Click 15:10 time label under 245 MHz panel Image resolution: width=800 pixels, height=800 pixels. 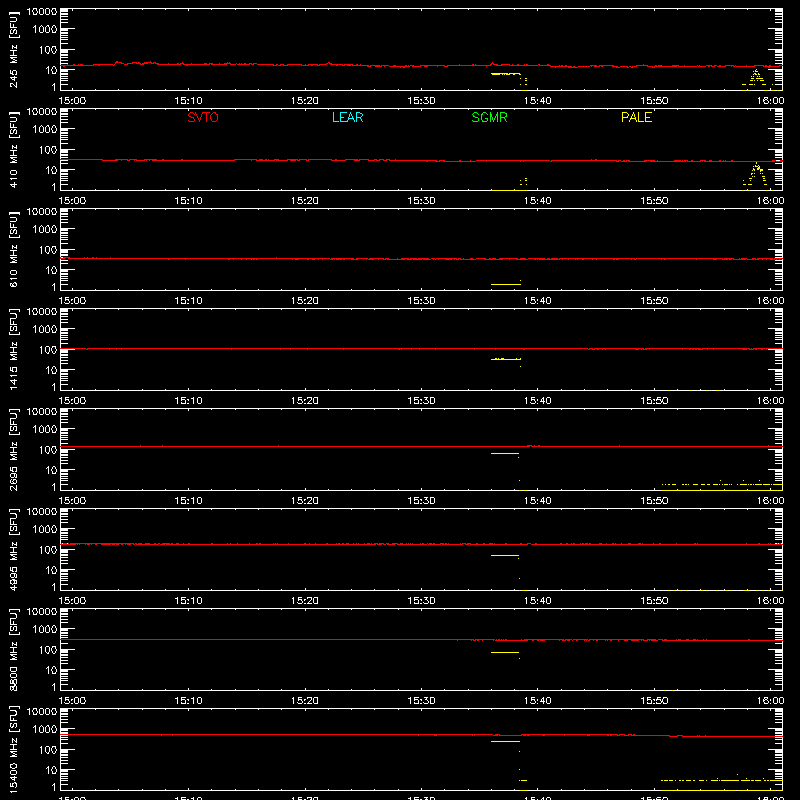coord(189,101)
